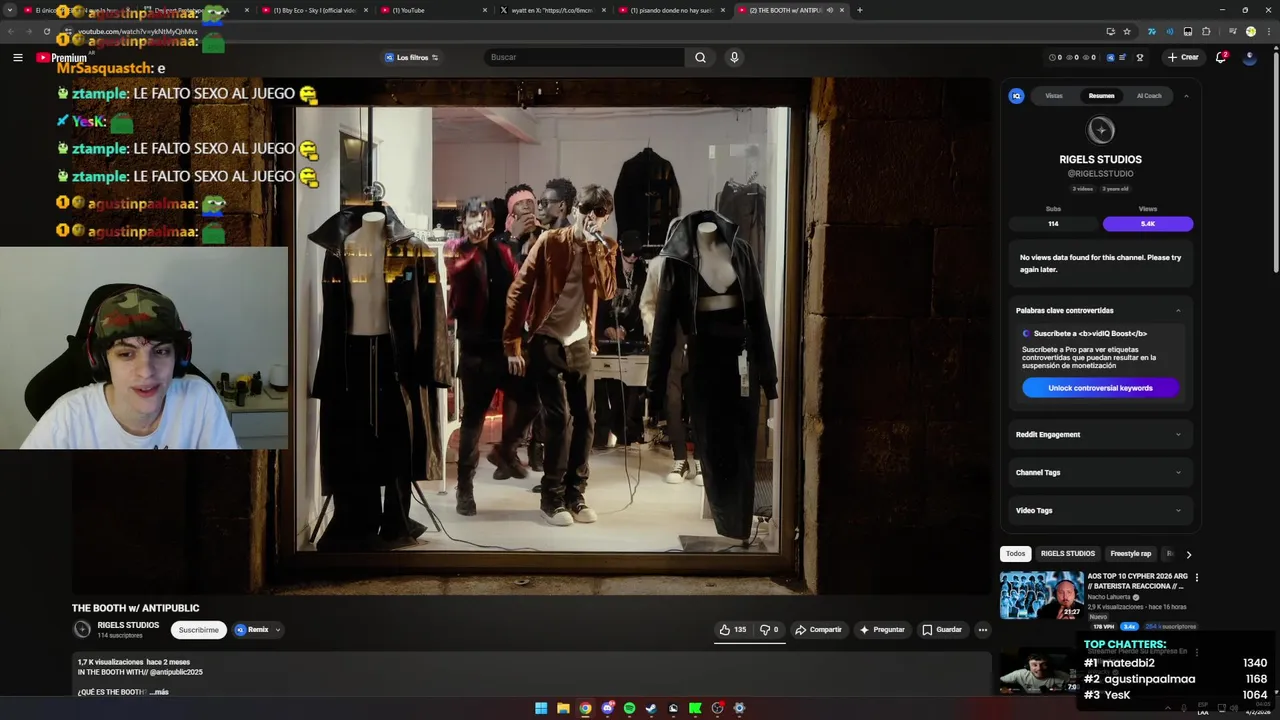Bookmark this page with star icon
The width and height of the screenshot is (1280, 720).
[1127, 31]
